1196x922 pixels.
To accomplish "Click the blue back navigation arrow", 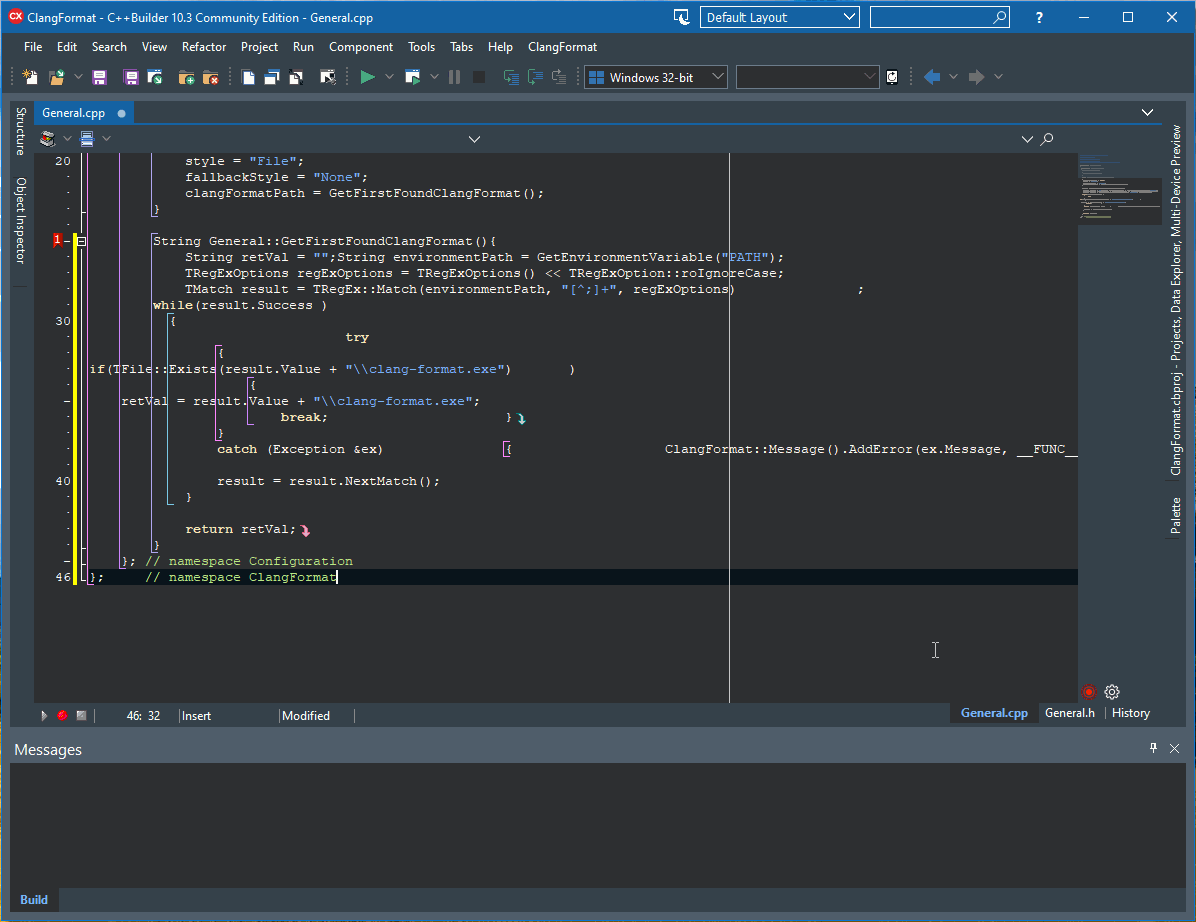I will tap(931, 77).
